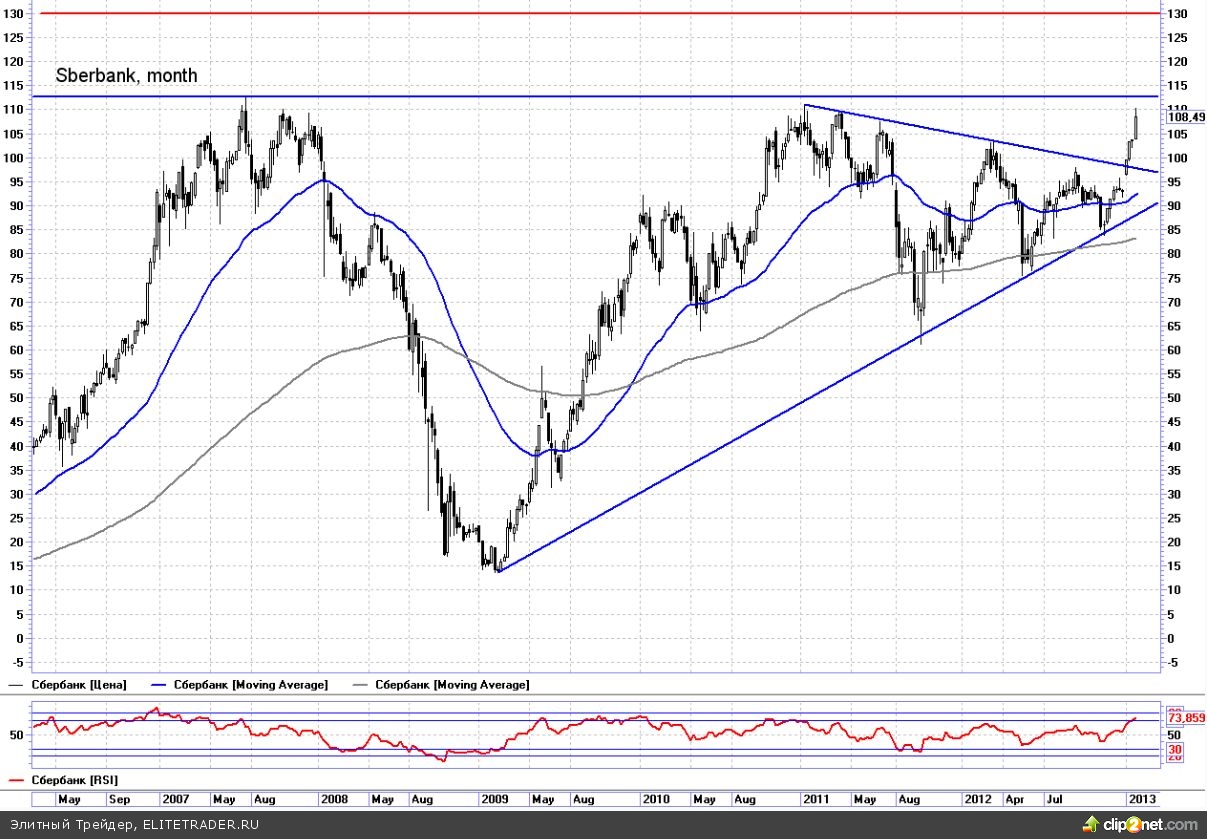Click the RSI 30 level label
The image size is (1207, 839).
pos(1175,749)
